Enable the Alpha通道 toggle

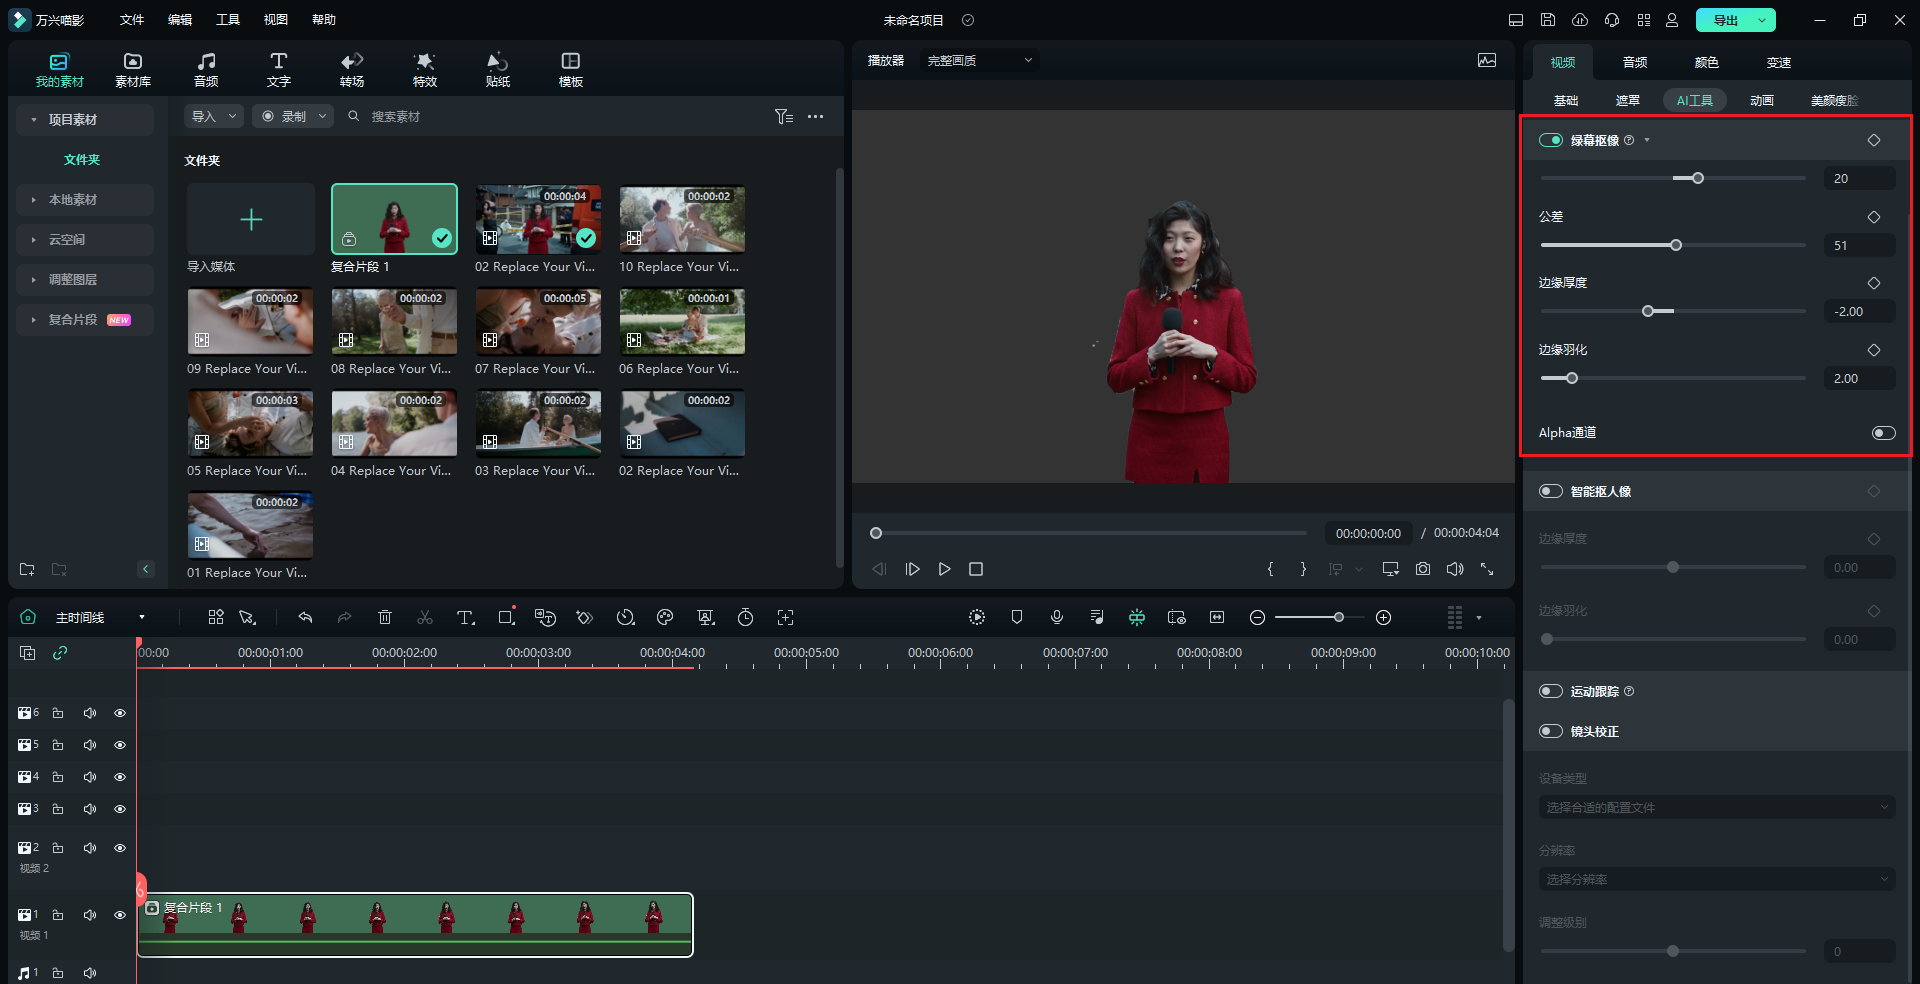tap(1883, 433)
